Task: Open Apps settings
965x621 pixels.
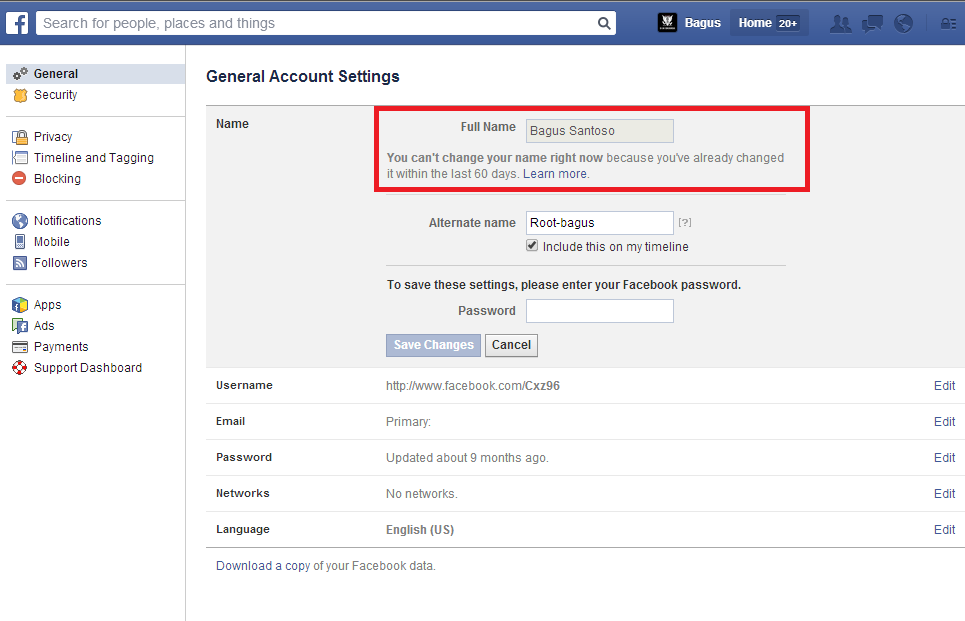Action: (x=47, y=305)
